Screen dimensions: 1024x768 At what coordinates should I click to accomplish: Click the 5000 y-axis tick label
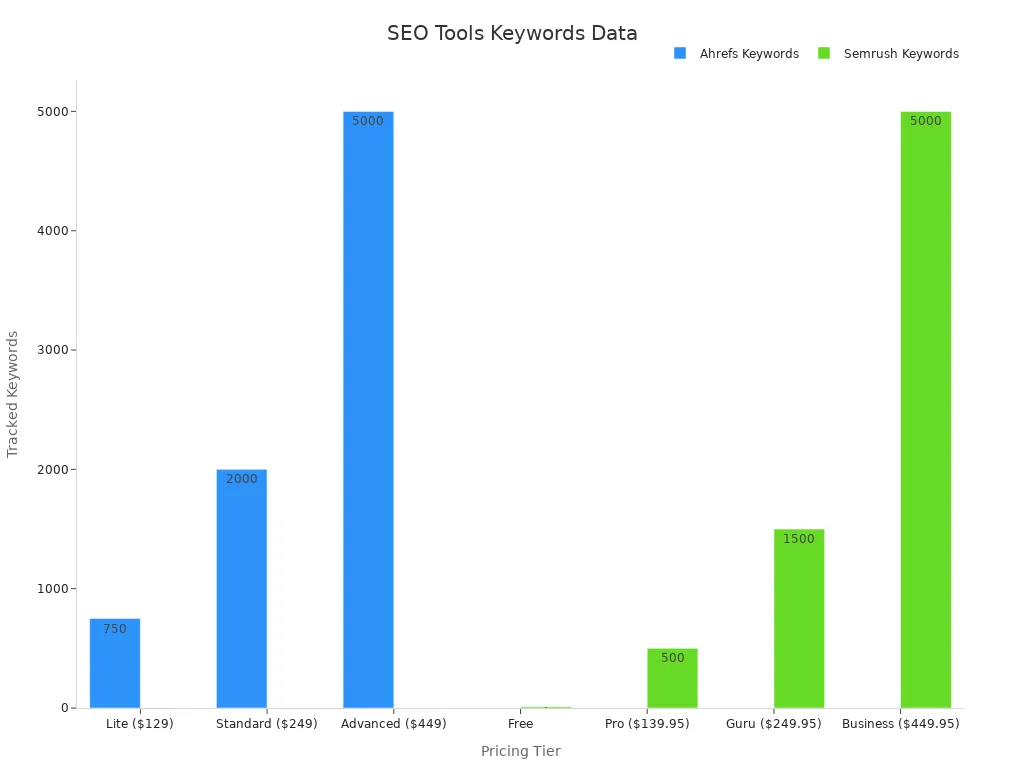(x=53, y=112)
